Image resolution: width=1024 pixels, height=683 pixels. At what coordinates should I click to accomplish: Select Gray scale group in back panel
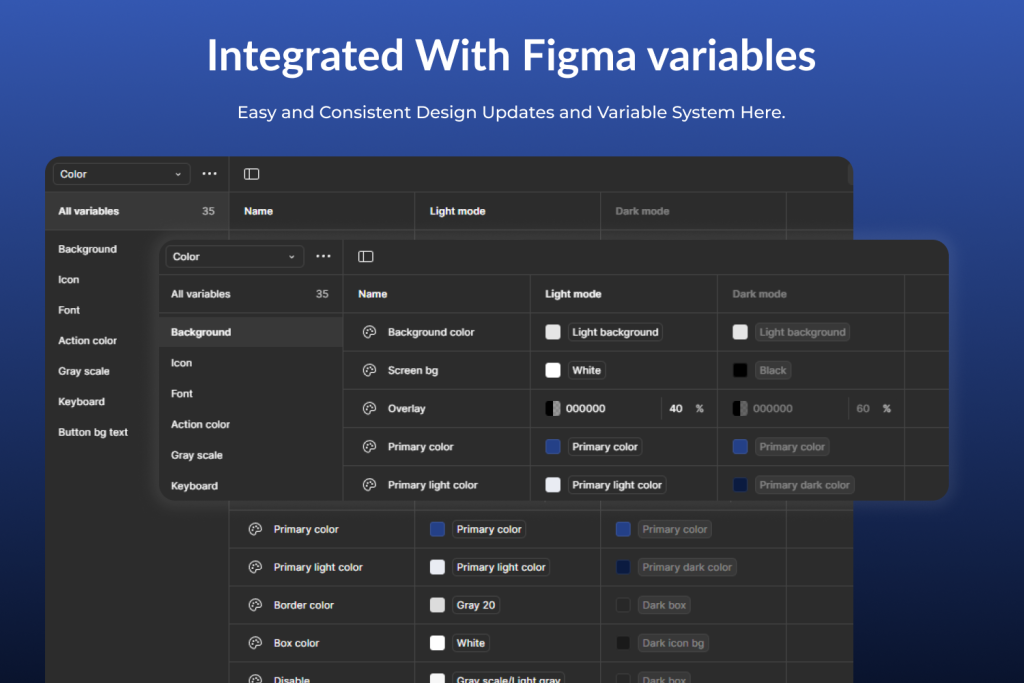coord(84,372)
